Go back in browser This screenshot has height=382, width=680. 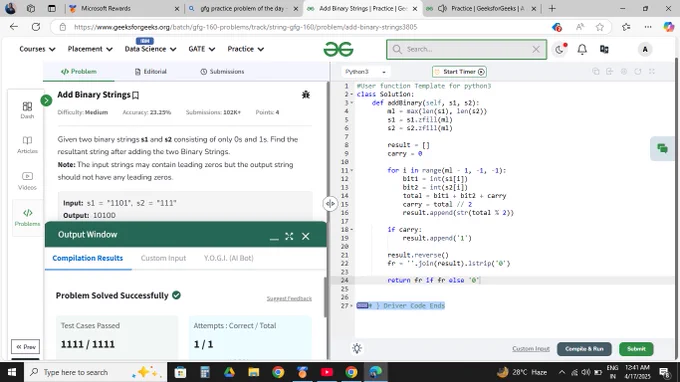(14, 27)
